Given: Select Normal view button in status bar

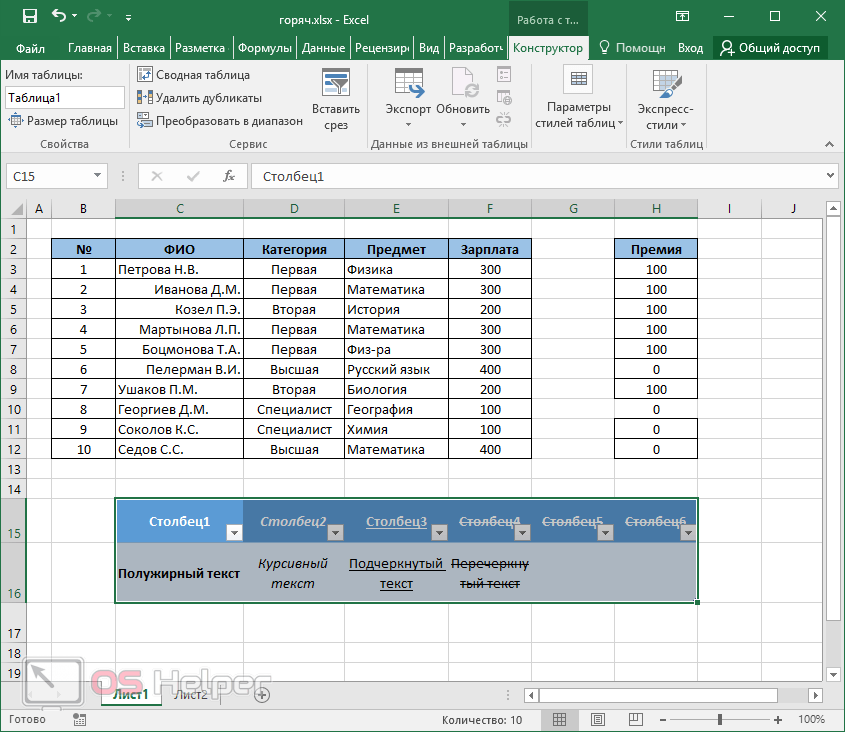Looking at the screenshot, I should pos(560,719).
